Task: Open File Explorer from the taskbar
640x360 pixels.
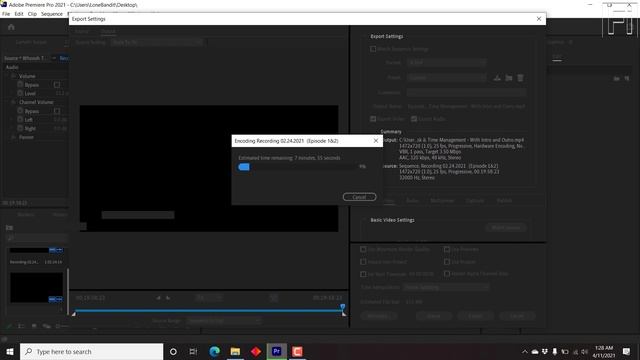Action: point(235,351)
